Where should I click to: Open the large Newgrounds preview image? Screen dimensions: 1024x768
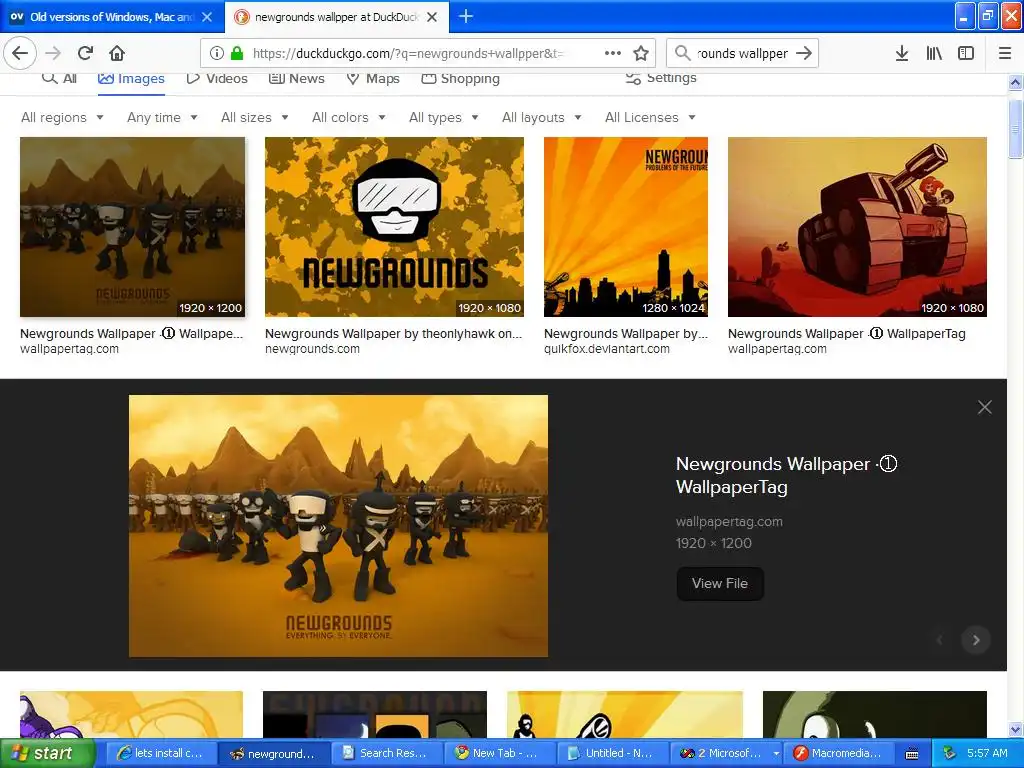338,526
